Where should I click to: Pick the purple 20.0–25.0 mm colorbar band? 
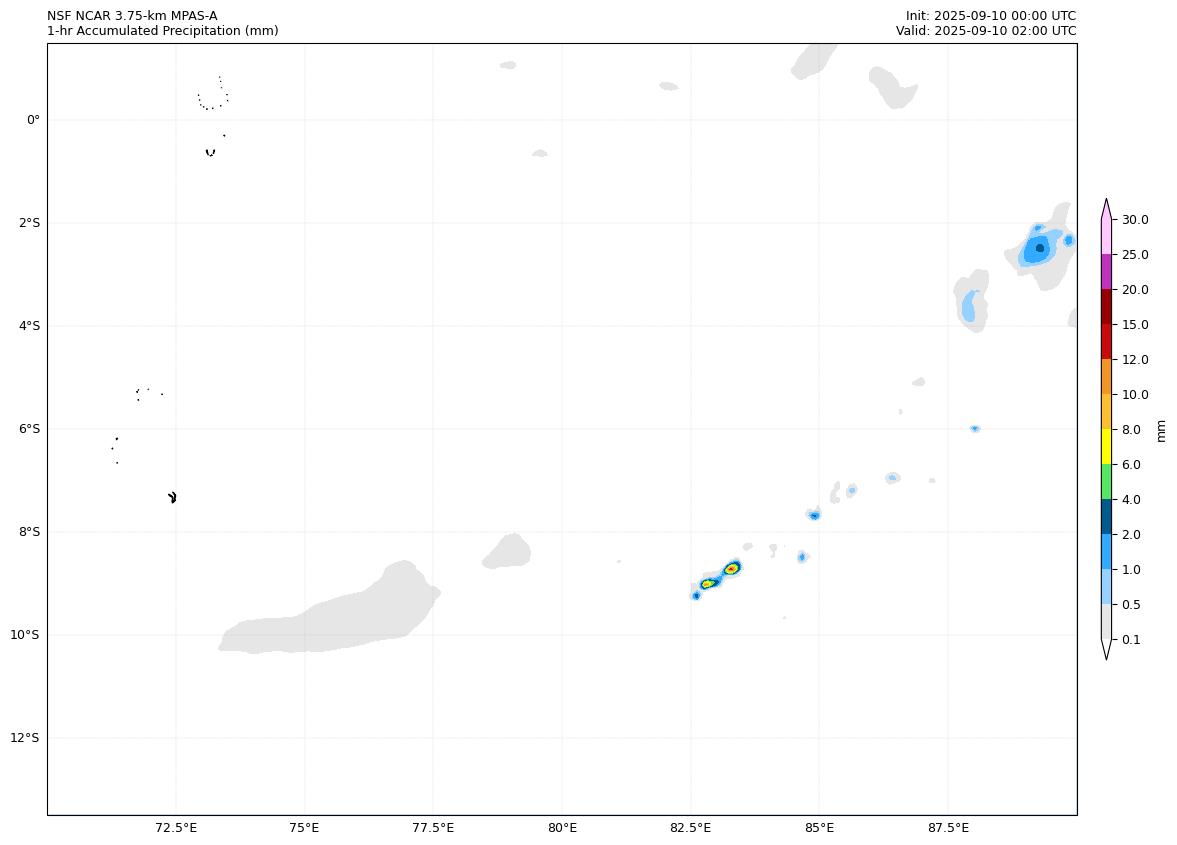tap(1106, 271)
